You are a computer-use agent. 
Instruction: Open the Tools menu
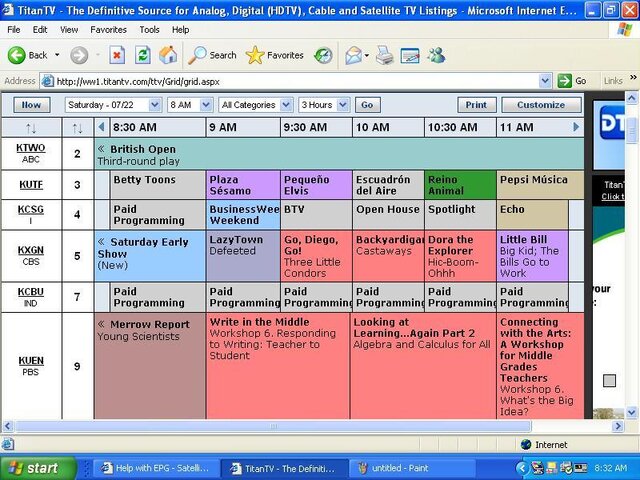[149, 30]
